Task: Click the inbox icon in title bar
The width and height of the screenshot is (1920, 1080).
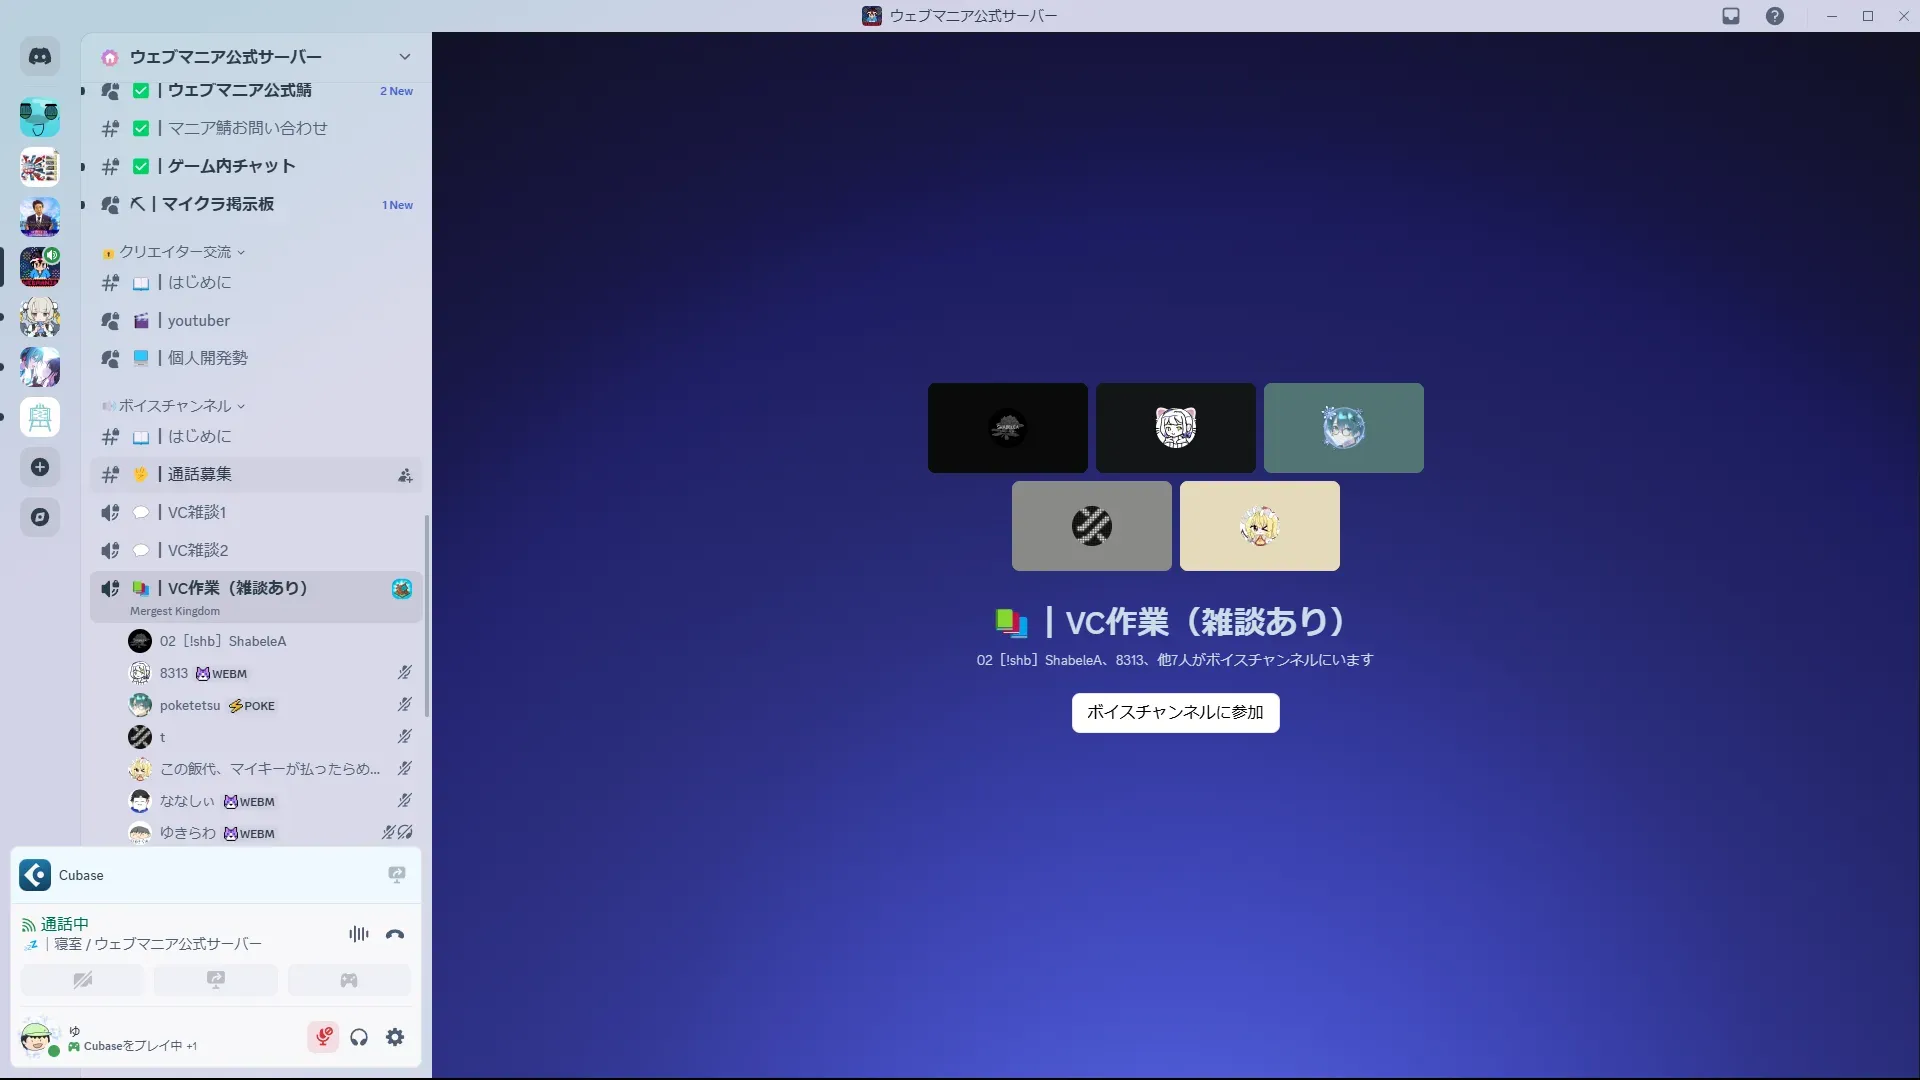Action: tap(1731, 16)
